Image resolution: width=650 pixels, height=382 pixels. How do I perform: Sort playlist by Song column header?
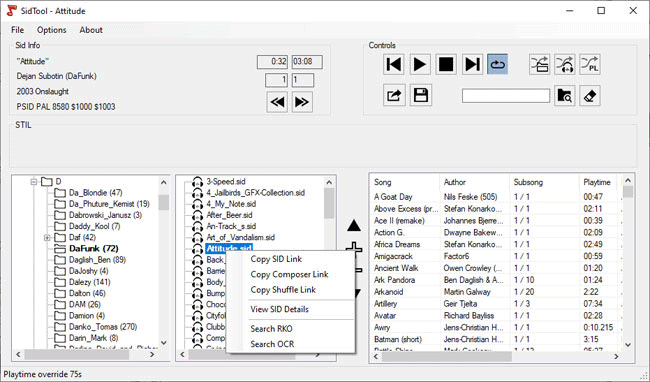[404, 182]
